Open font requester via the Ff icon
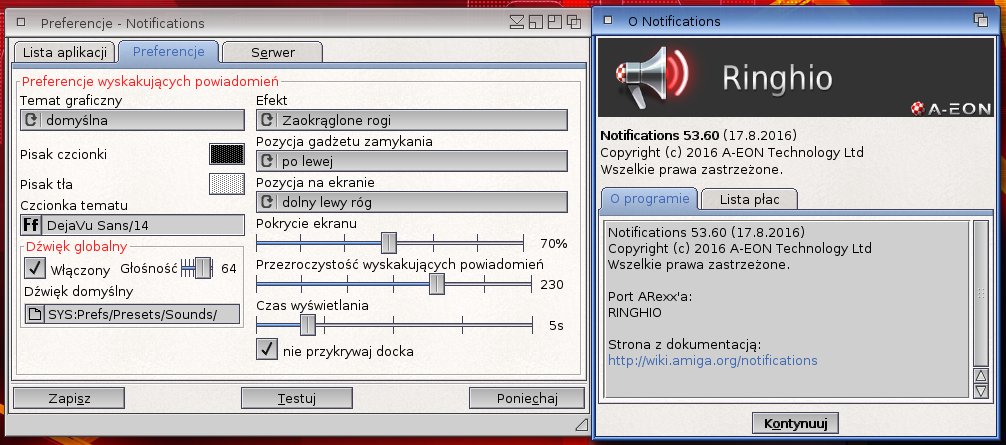Viewport: 1006px width, 445px height. click(31, 225)
